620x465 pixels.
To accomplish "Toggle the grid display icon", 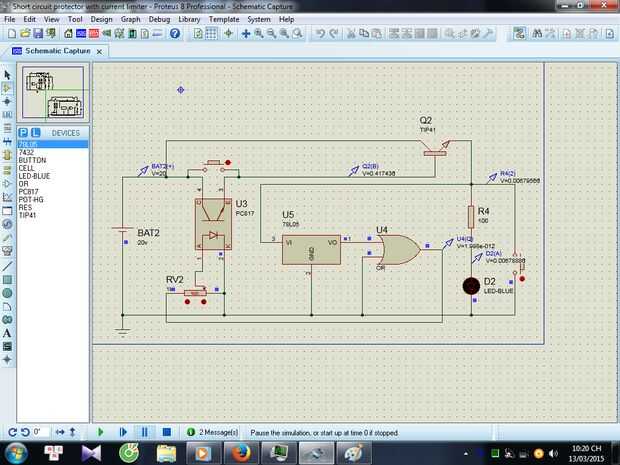I will coord(211,33).
